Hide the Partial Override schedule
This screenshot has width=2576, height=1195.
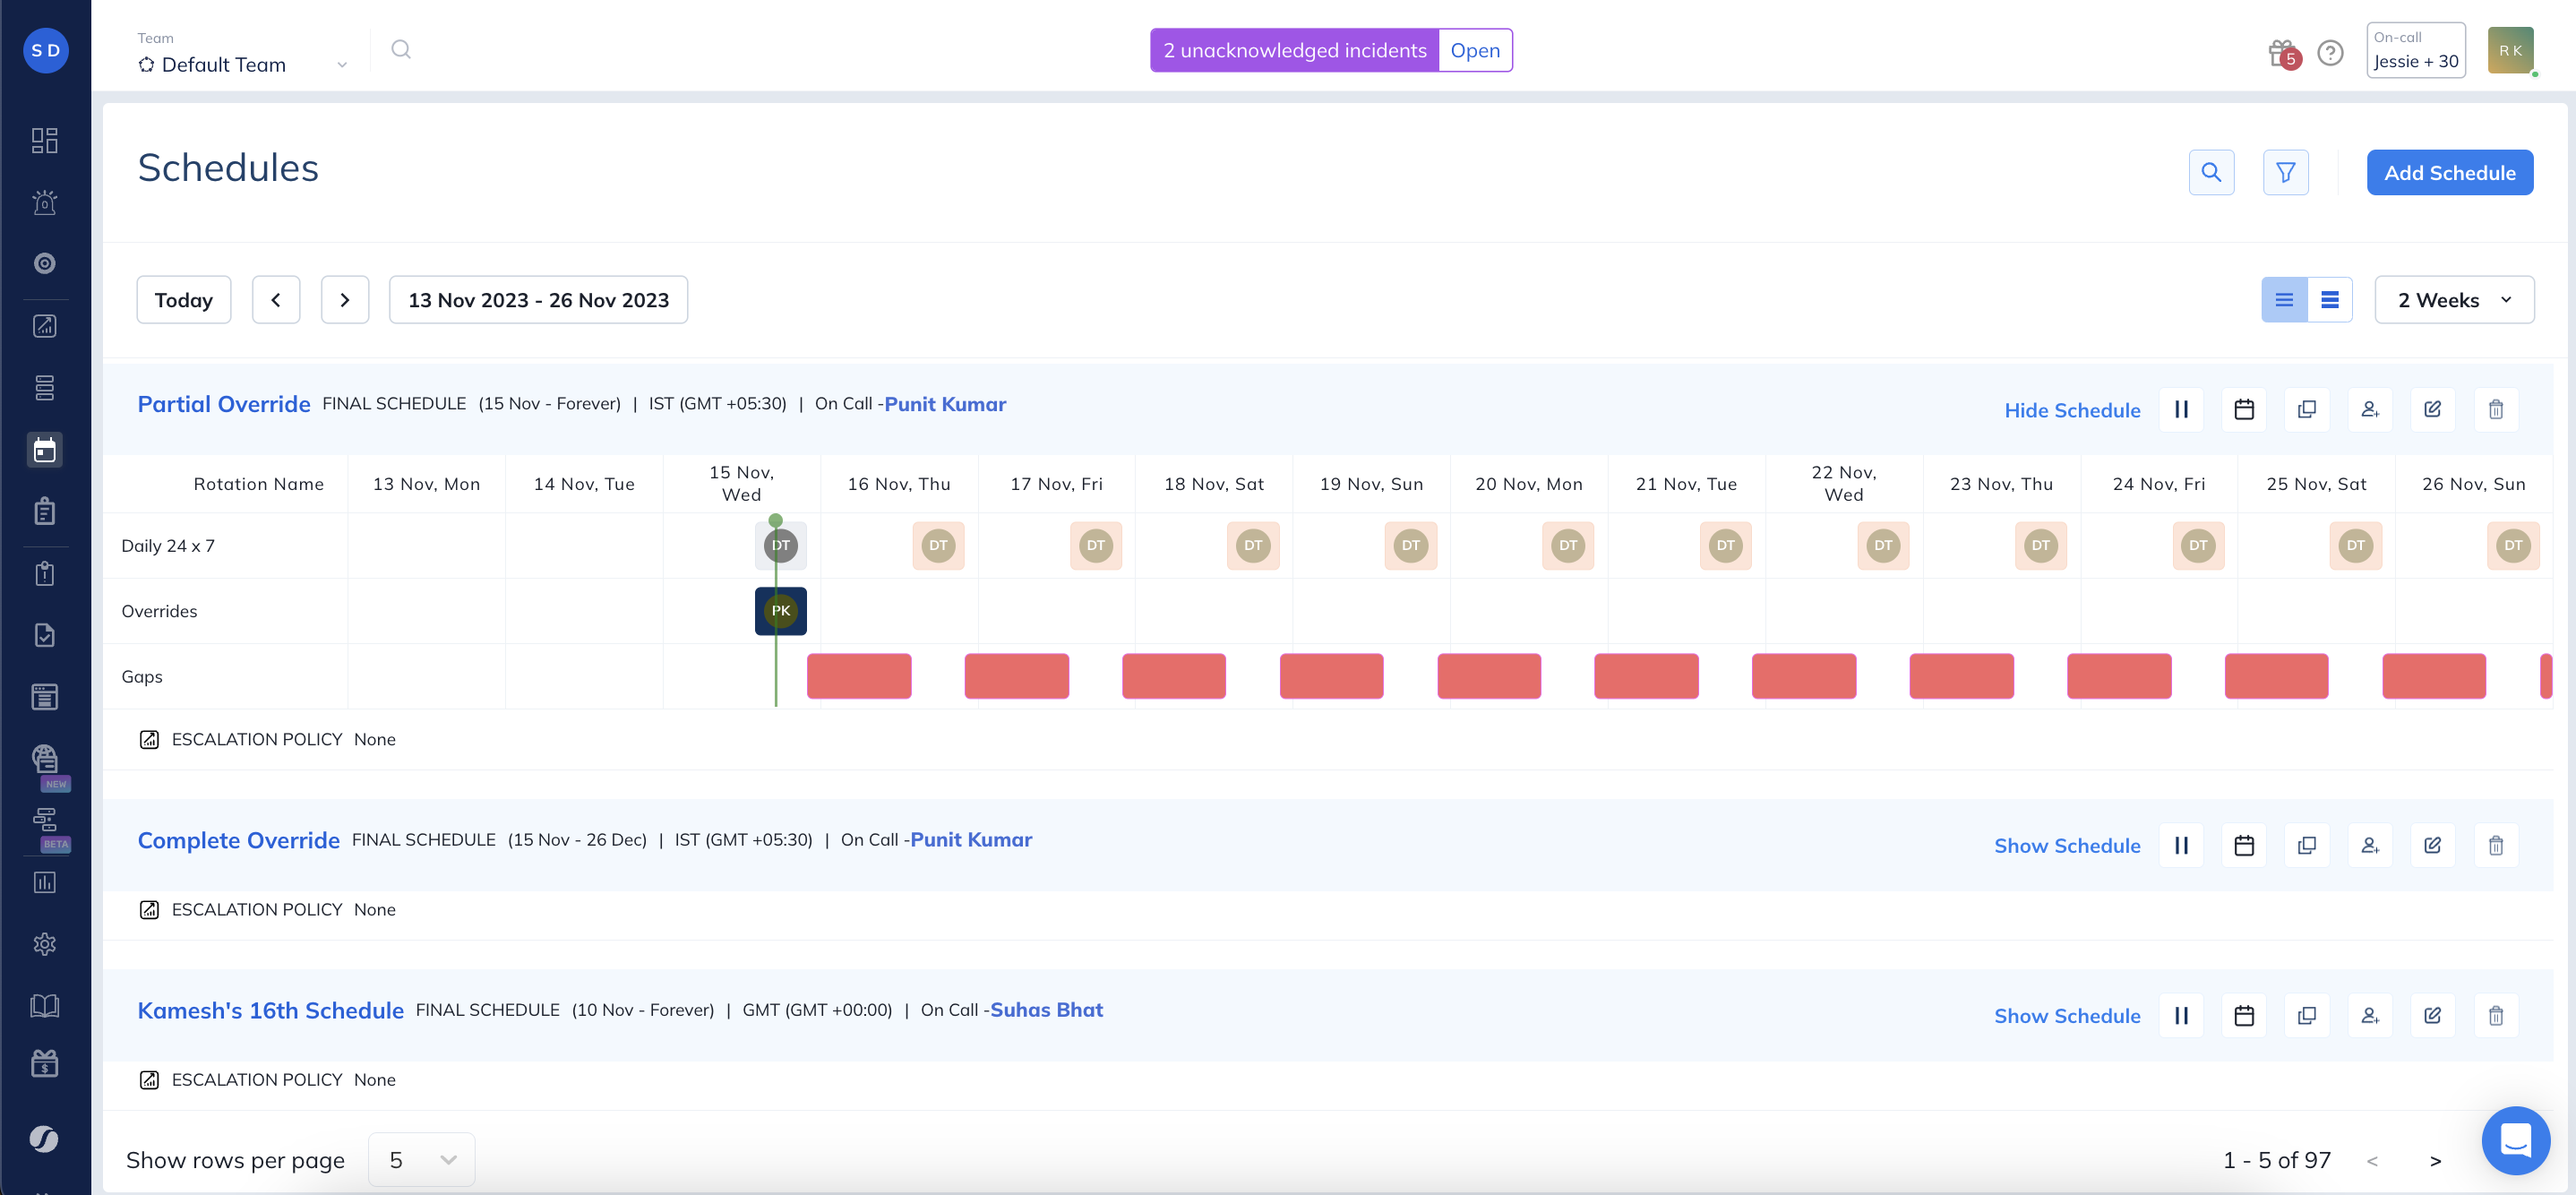tap(2071, 410)
